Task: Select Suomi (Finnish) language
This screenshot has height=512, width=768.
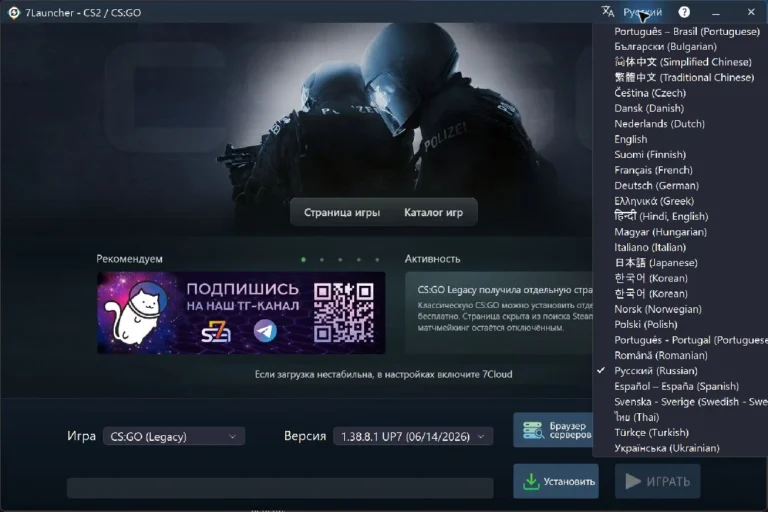Action: click(650, 155)
